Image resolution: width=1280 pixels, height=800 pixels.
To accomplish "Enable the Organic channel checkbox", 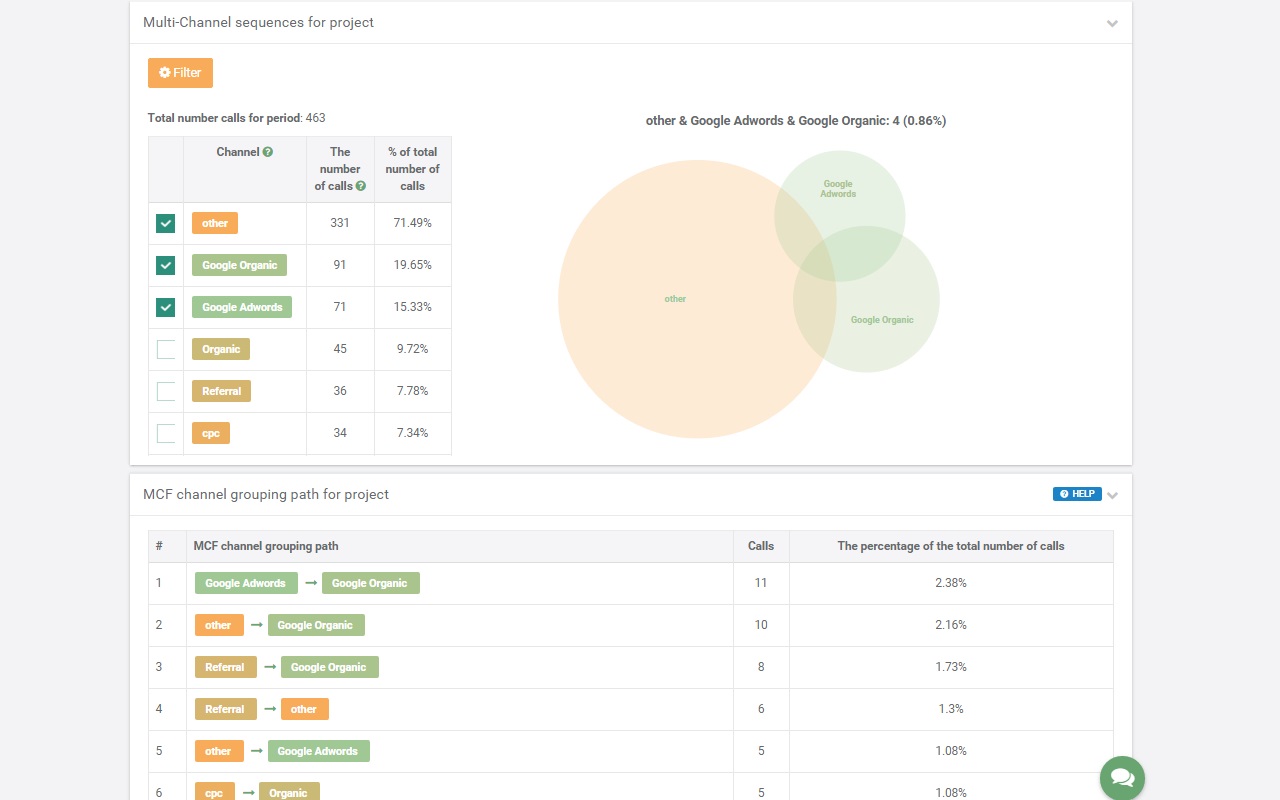I will [x=166, y=349].
